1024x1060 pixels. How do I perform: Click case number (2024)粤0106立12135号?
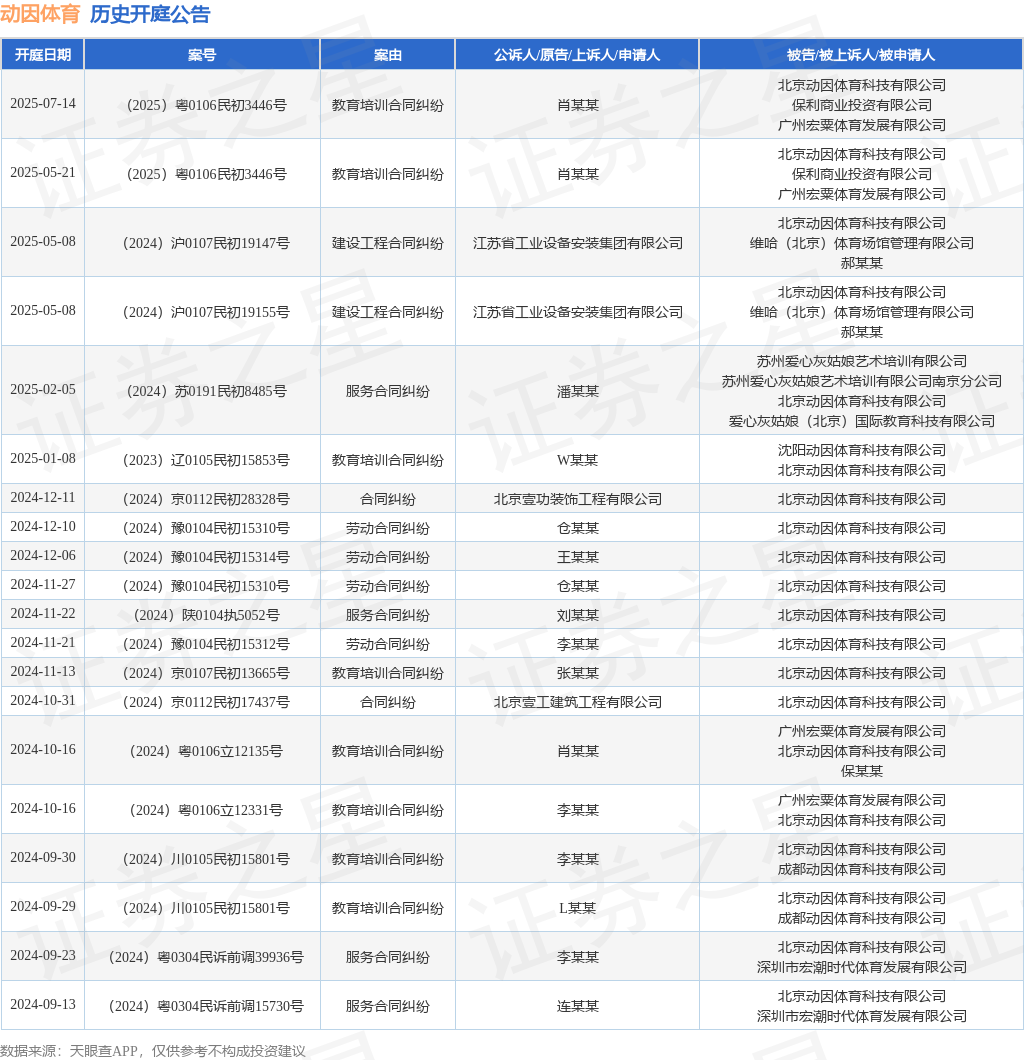pos(205,751)
